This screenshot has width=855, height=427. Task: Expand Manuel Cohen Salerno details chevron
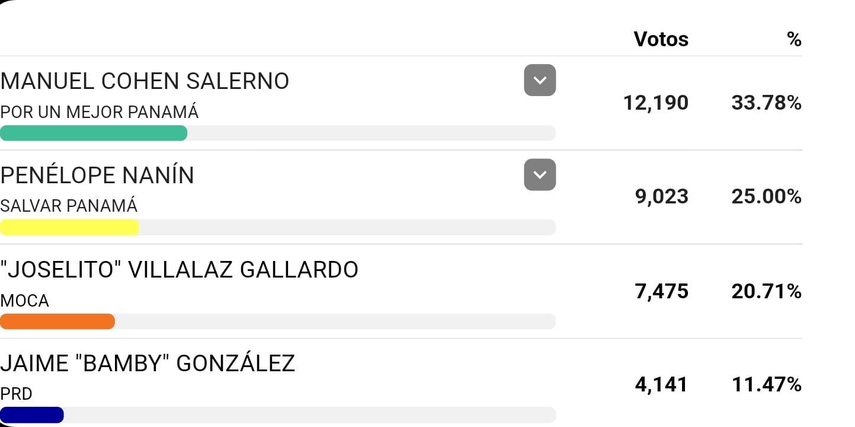pos(539,80)
